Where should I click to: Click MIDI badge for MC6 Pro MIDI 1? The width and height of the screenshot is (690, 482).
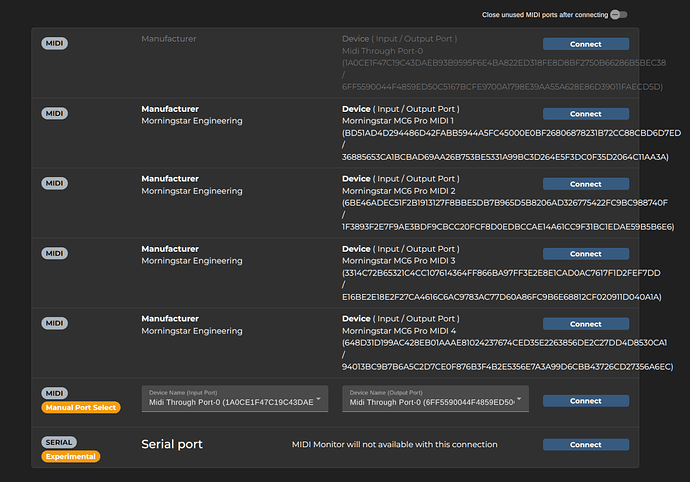55,113
